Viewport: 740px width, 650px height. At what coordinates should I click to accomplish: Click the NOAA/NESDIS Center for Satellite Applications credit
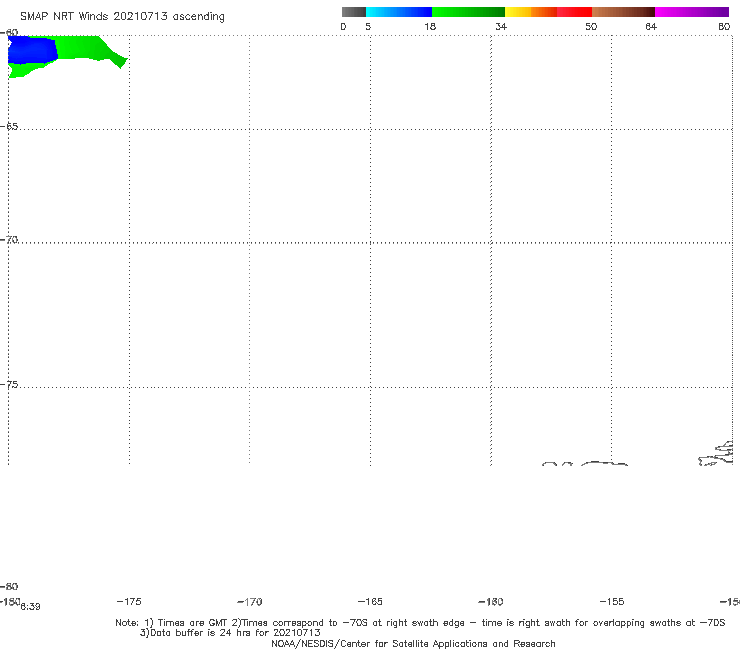pyautogui.click(x=413, y=643)
